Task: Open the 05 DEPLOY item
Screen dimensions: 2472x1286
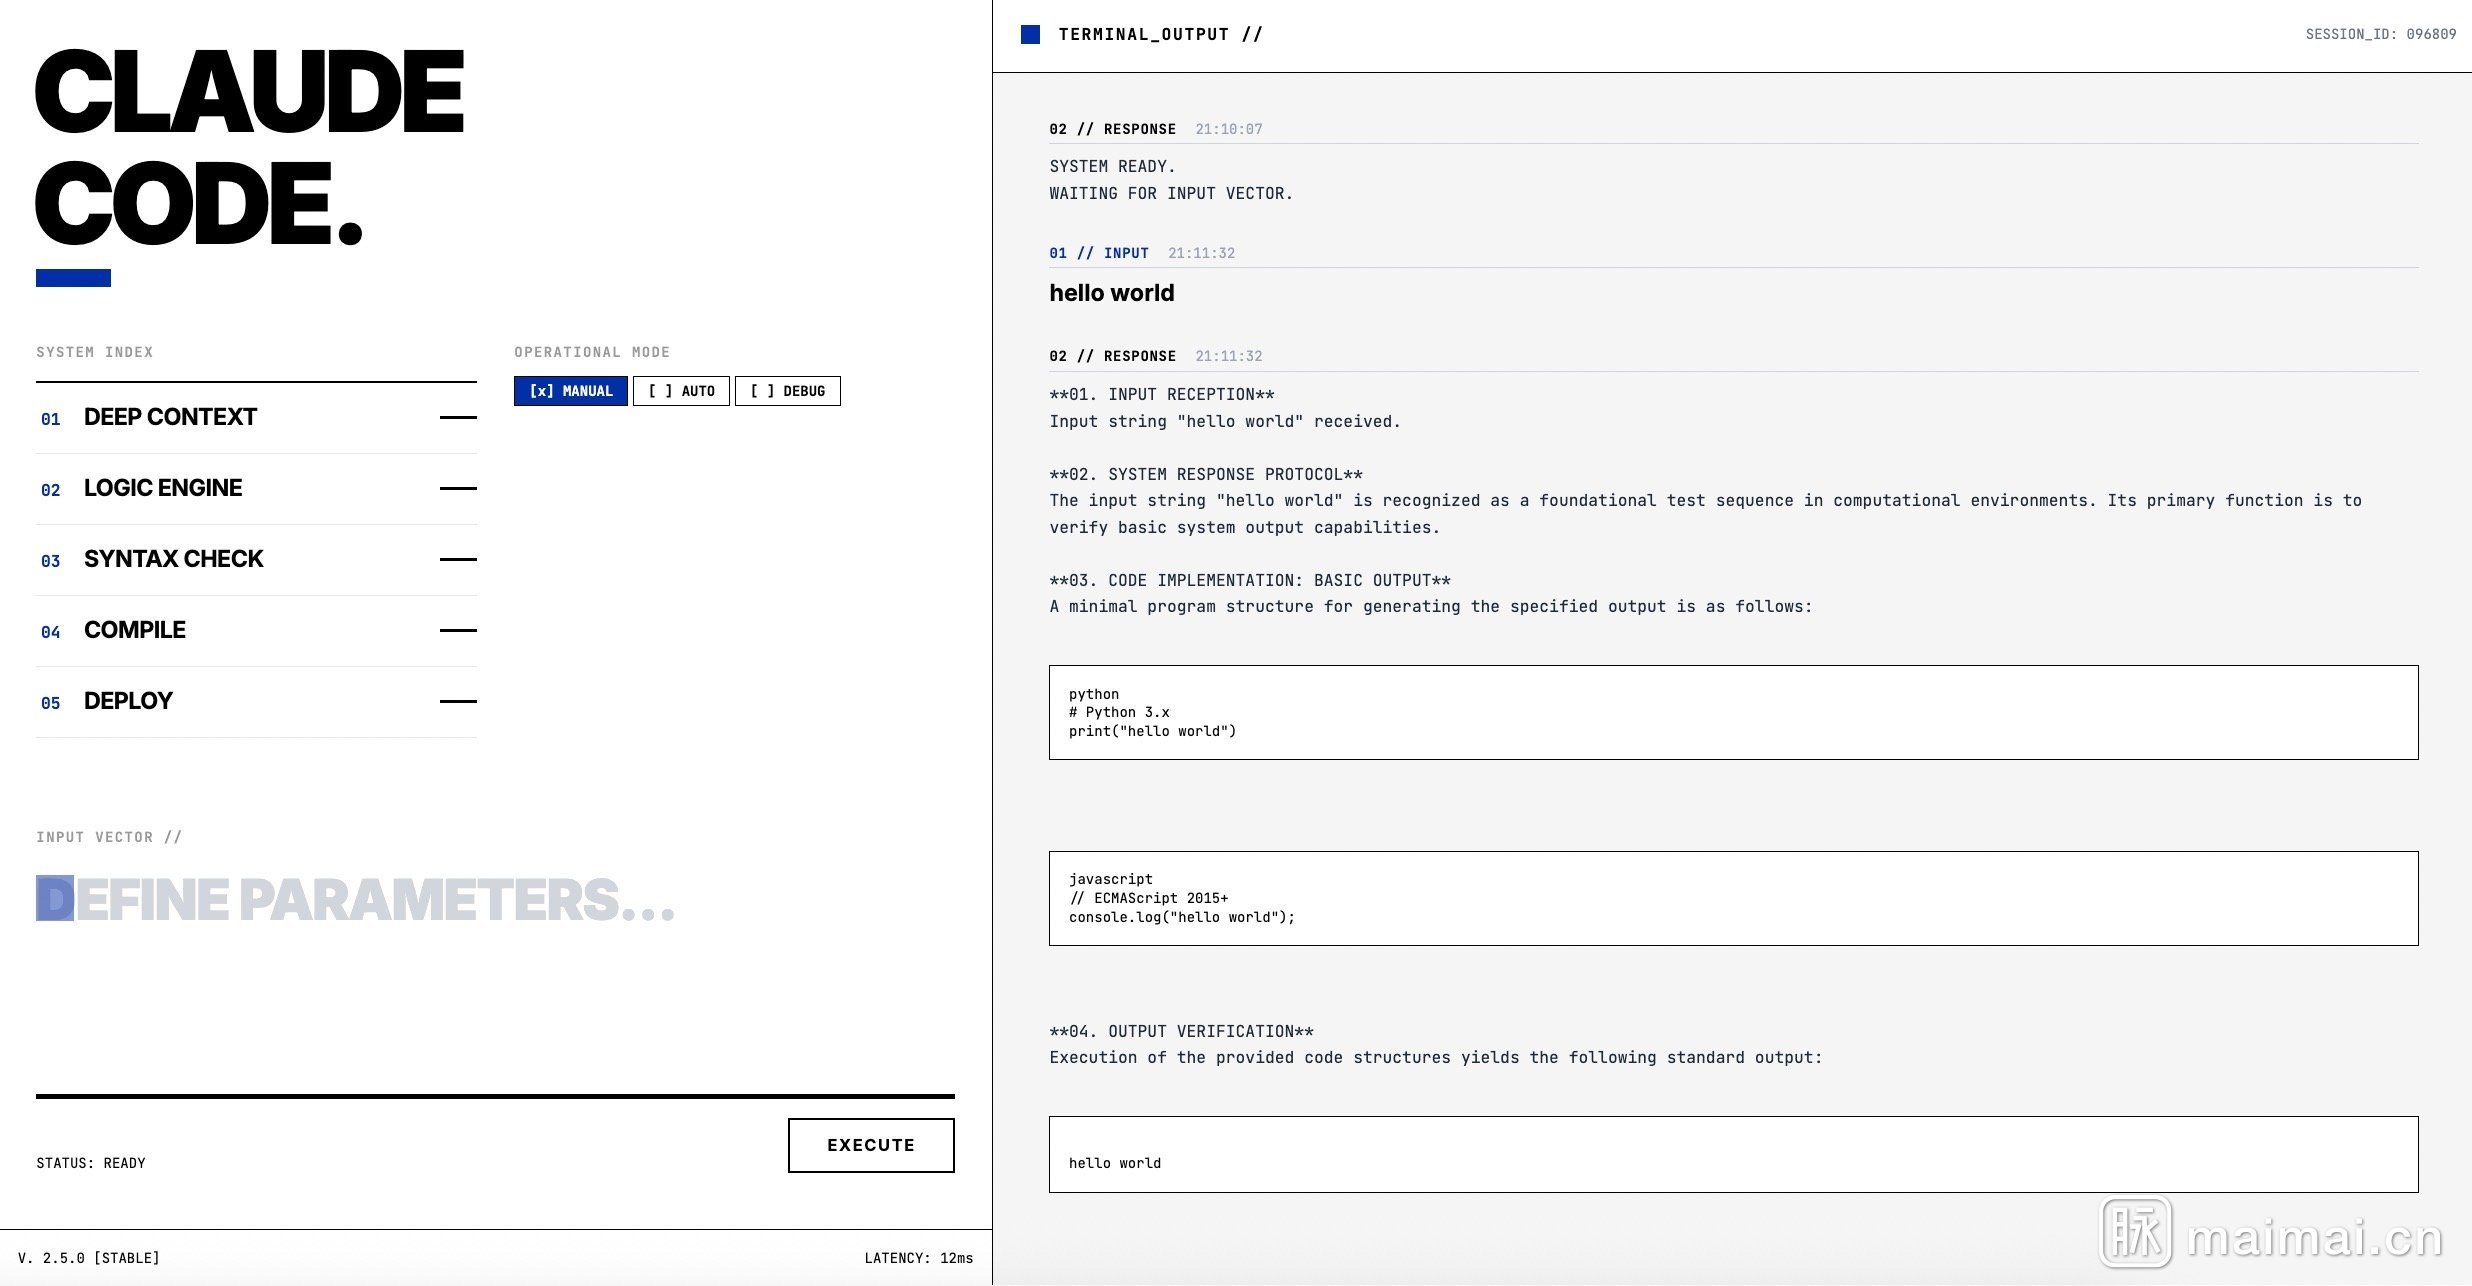Action: (256, 702)
